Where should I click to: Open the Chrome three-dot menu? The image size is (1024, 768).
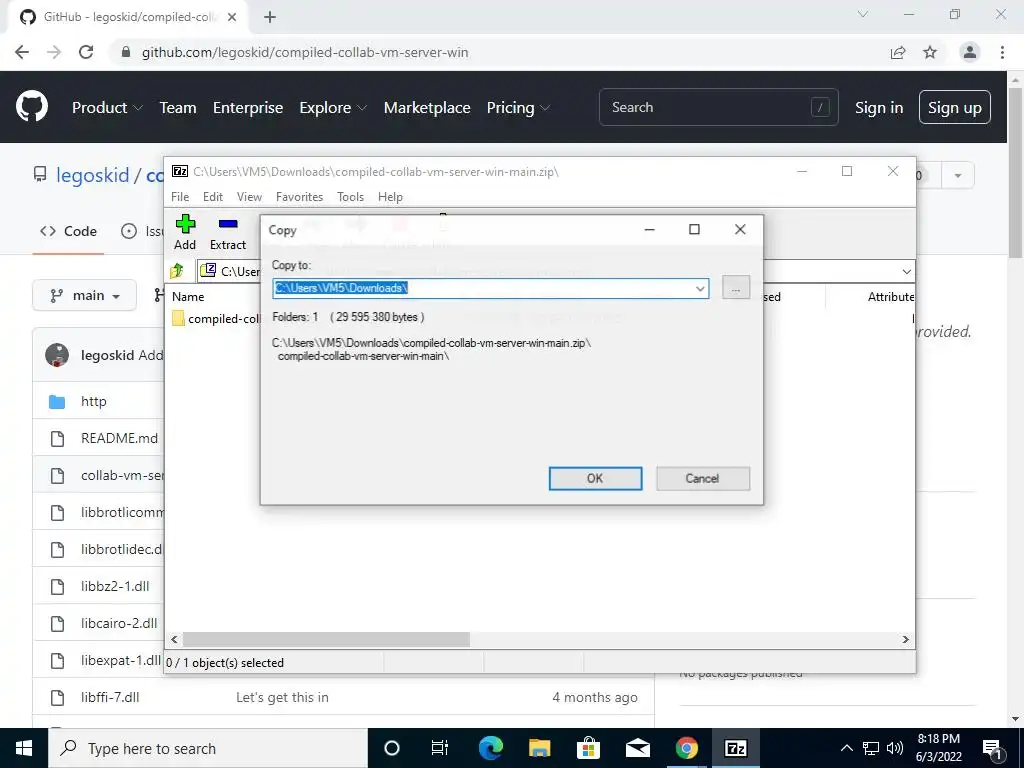coord(1002,52)
